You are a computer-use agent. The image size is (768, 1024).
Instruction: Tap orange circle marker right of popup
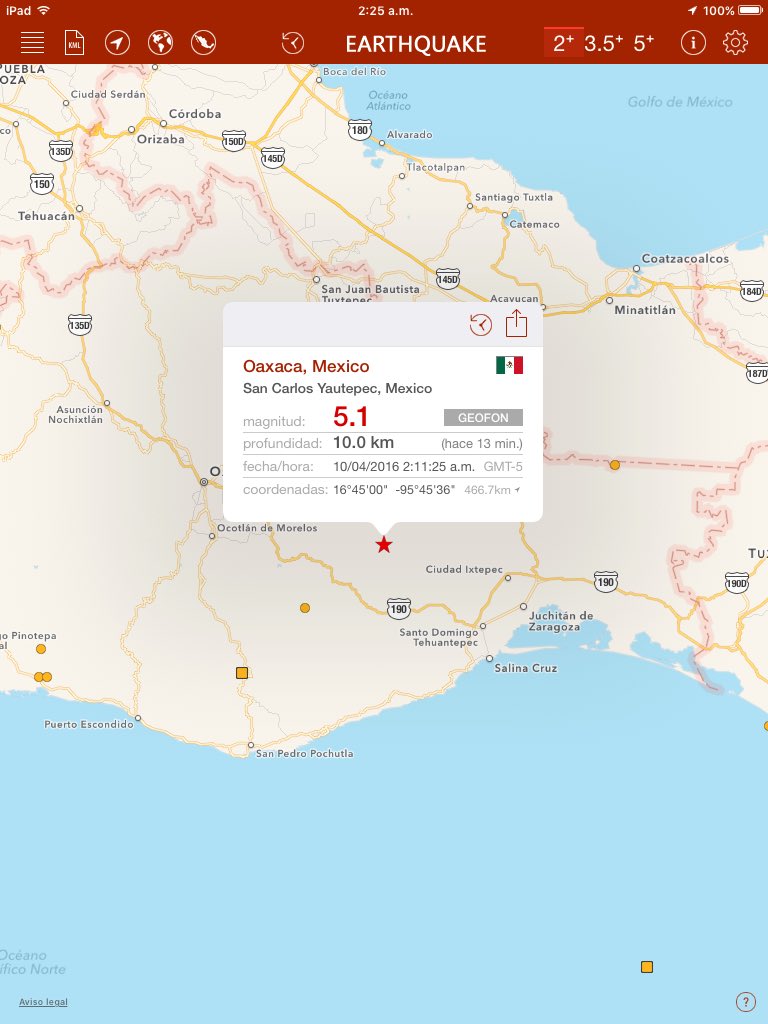point(615,465)
